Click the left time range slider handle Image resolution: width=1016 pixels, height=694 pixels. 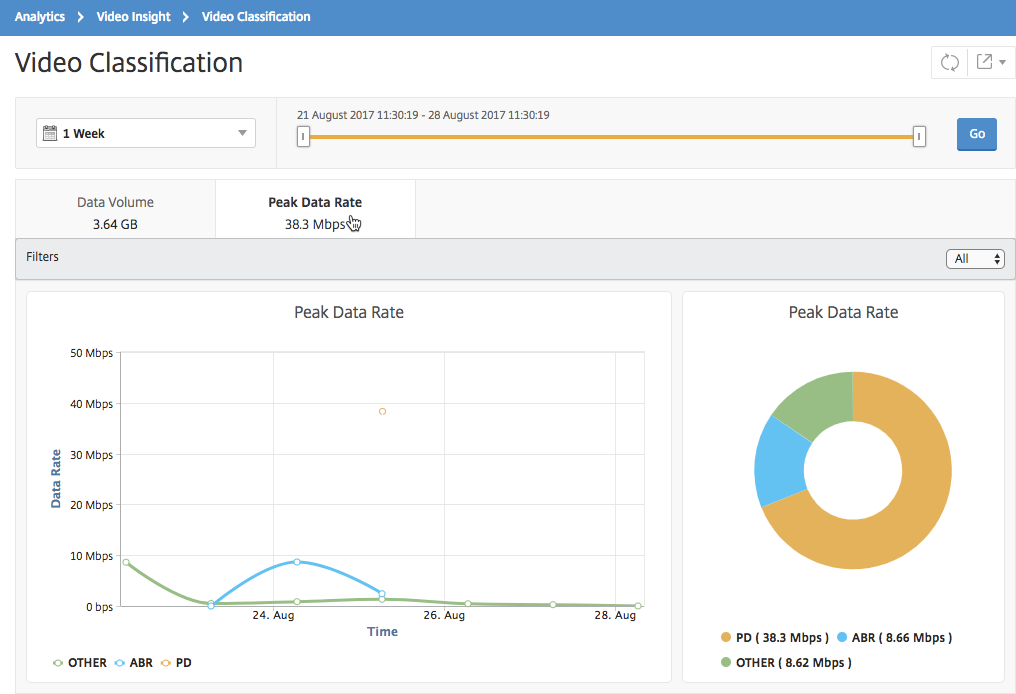tap(303, 137)
